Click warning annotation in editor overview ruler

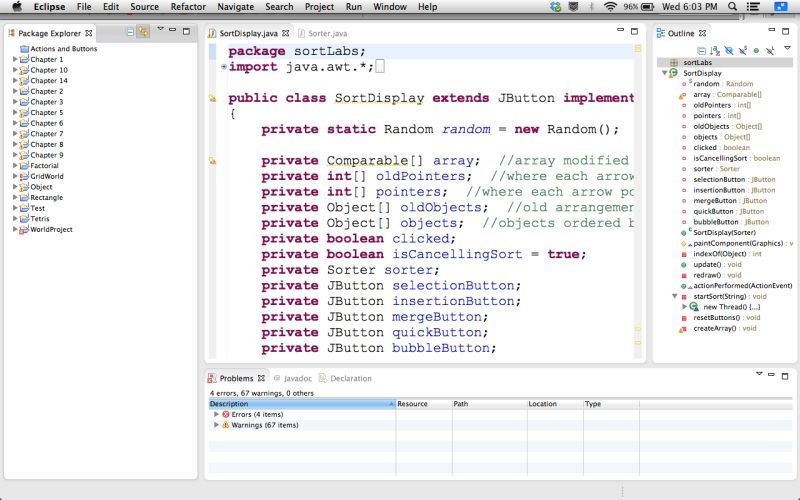pyautogui.click(x=638, y=49)
